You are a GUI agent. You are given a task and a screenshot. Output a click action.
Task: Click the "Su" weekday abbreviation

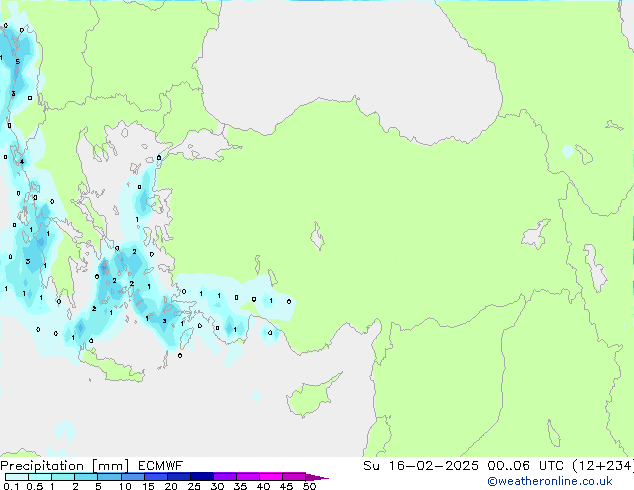pos(371,466)
